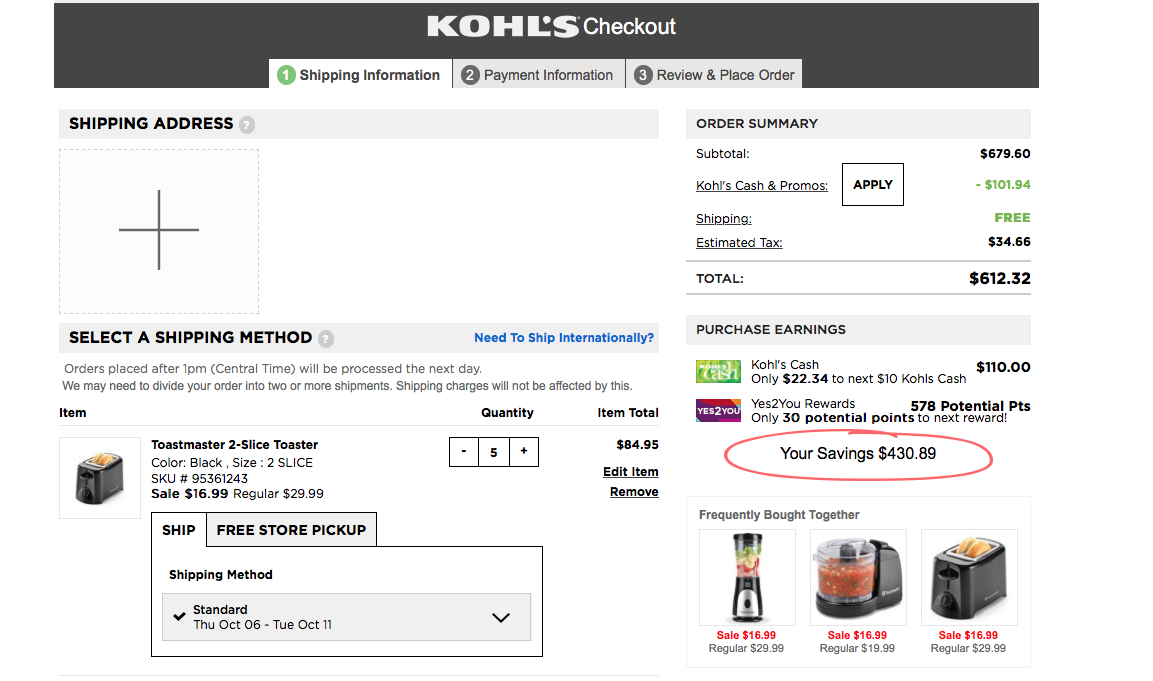Click the Kohl's Cash green card icon
This screenshot has width=1153, height=681.
tap(717, 371)
